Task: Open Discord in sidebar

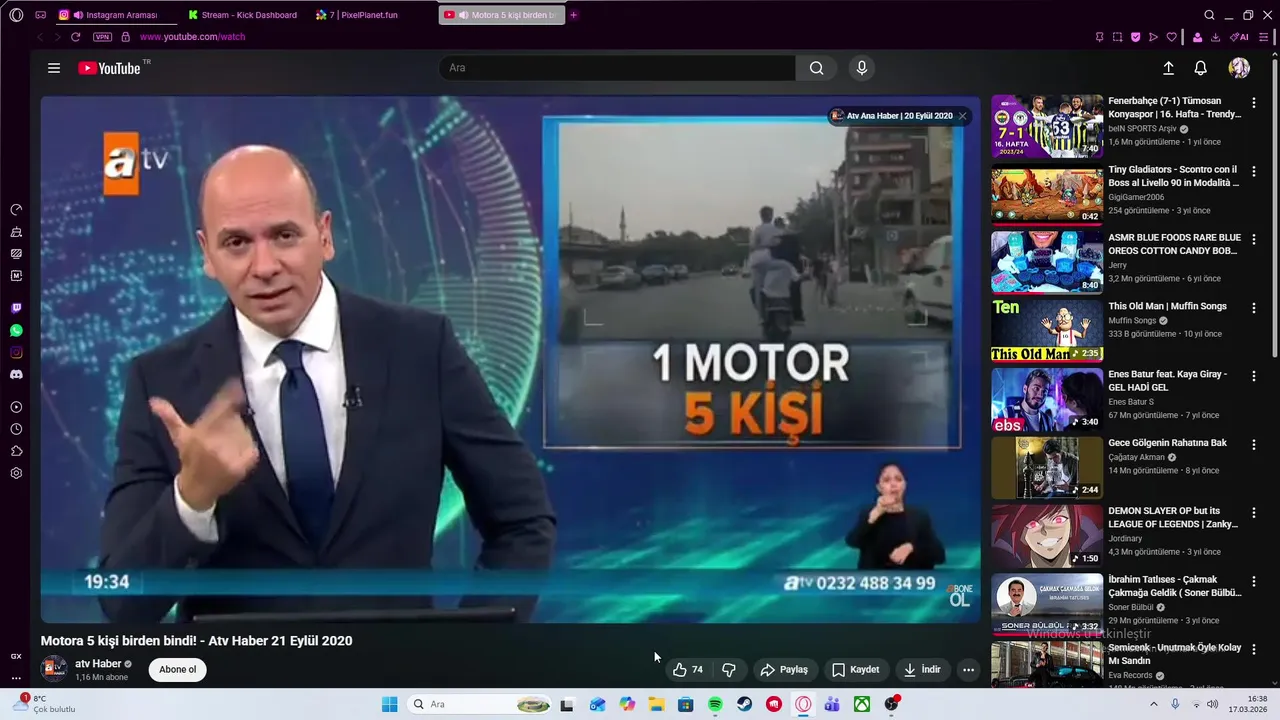Action: click(x=16, y=374)
